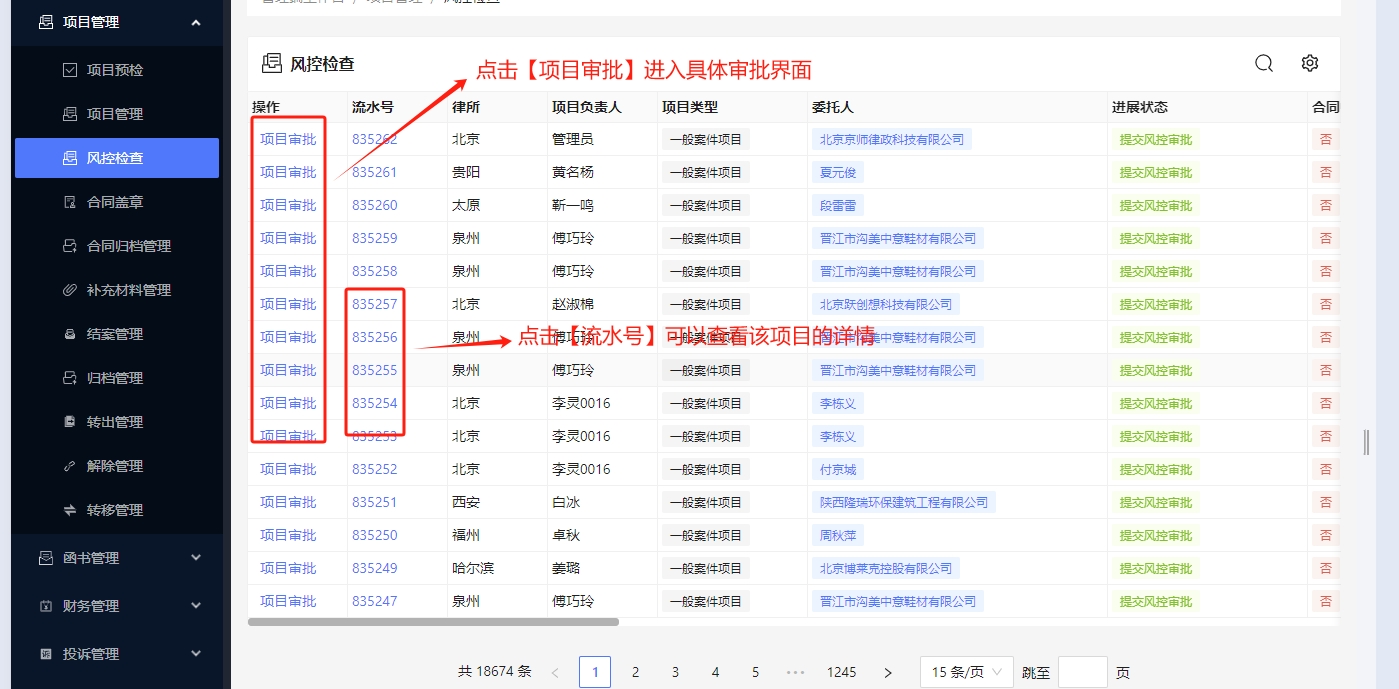Select the 风控检查 menu item
Image resolution: width=1399 pixels, height=689 pixels.
click(x=116, y=158)
